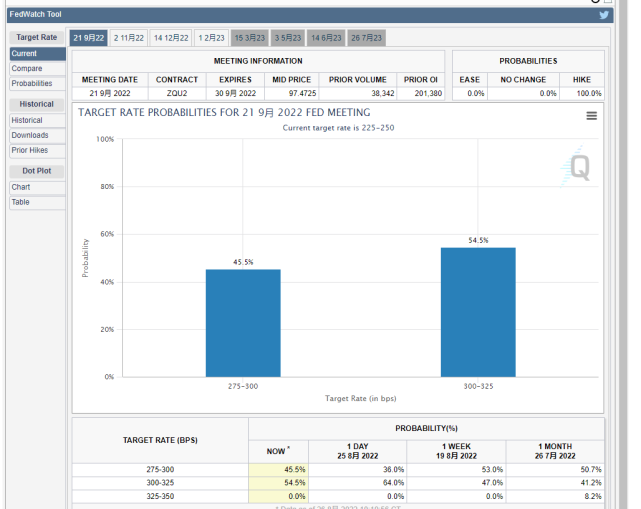Switch to the 2 11月22 meeting tab

point(129,38)
